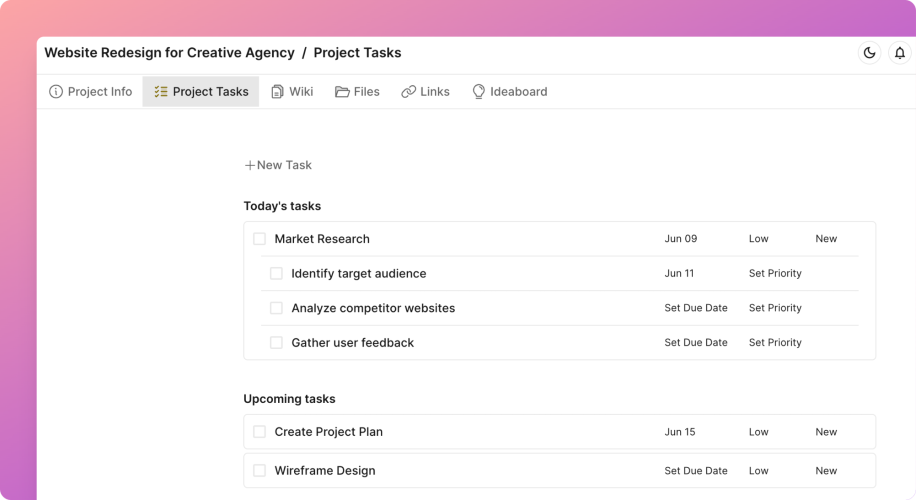Click the Ideaboard lightbulb icon

(x=479, y=92)
